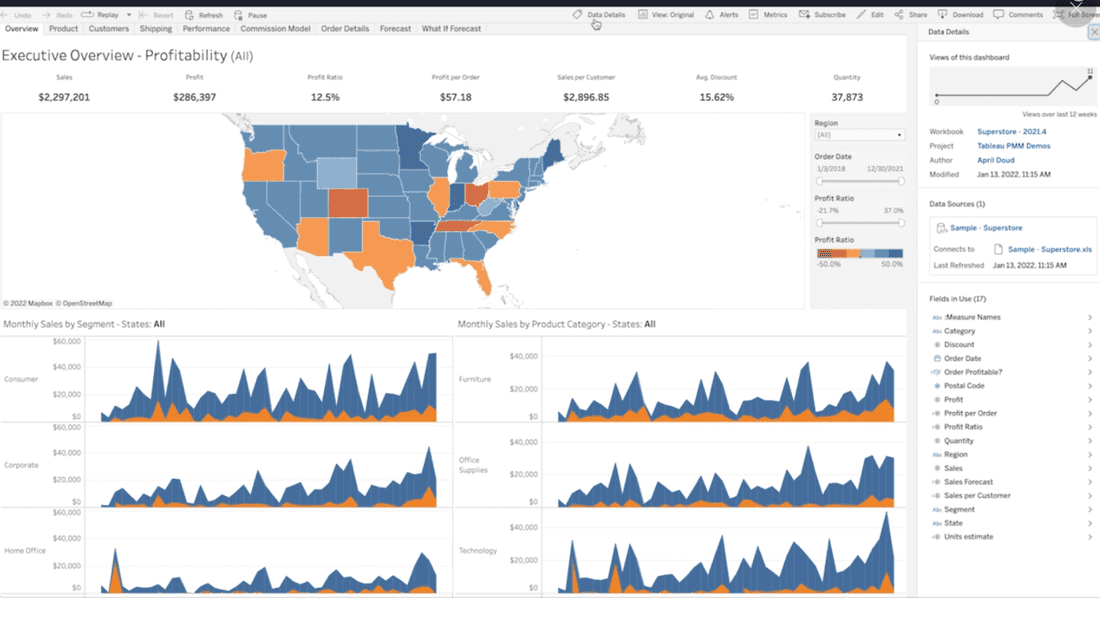Open Alerts bell icon in toolbar
Viewport: 1100px width, 619px height.
click(x=709, y=15)
